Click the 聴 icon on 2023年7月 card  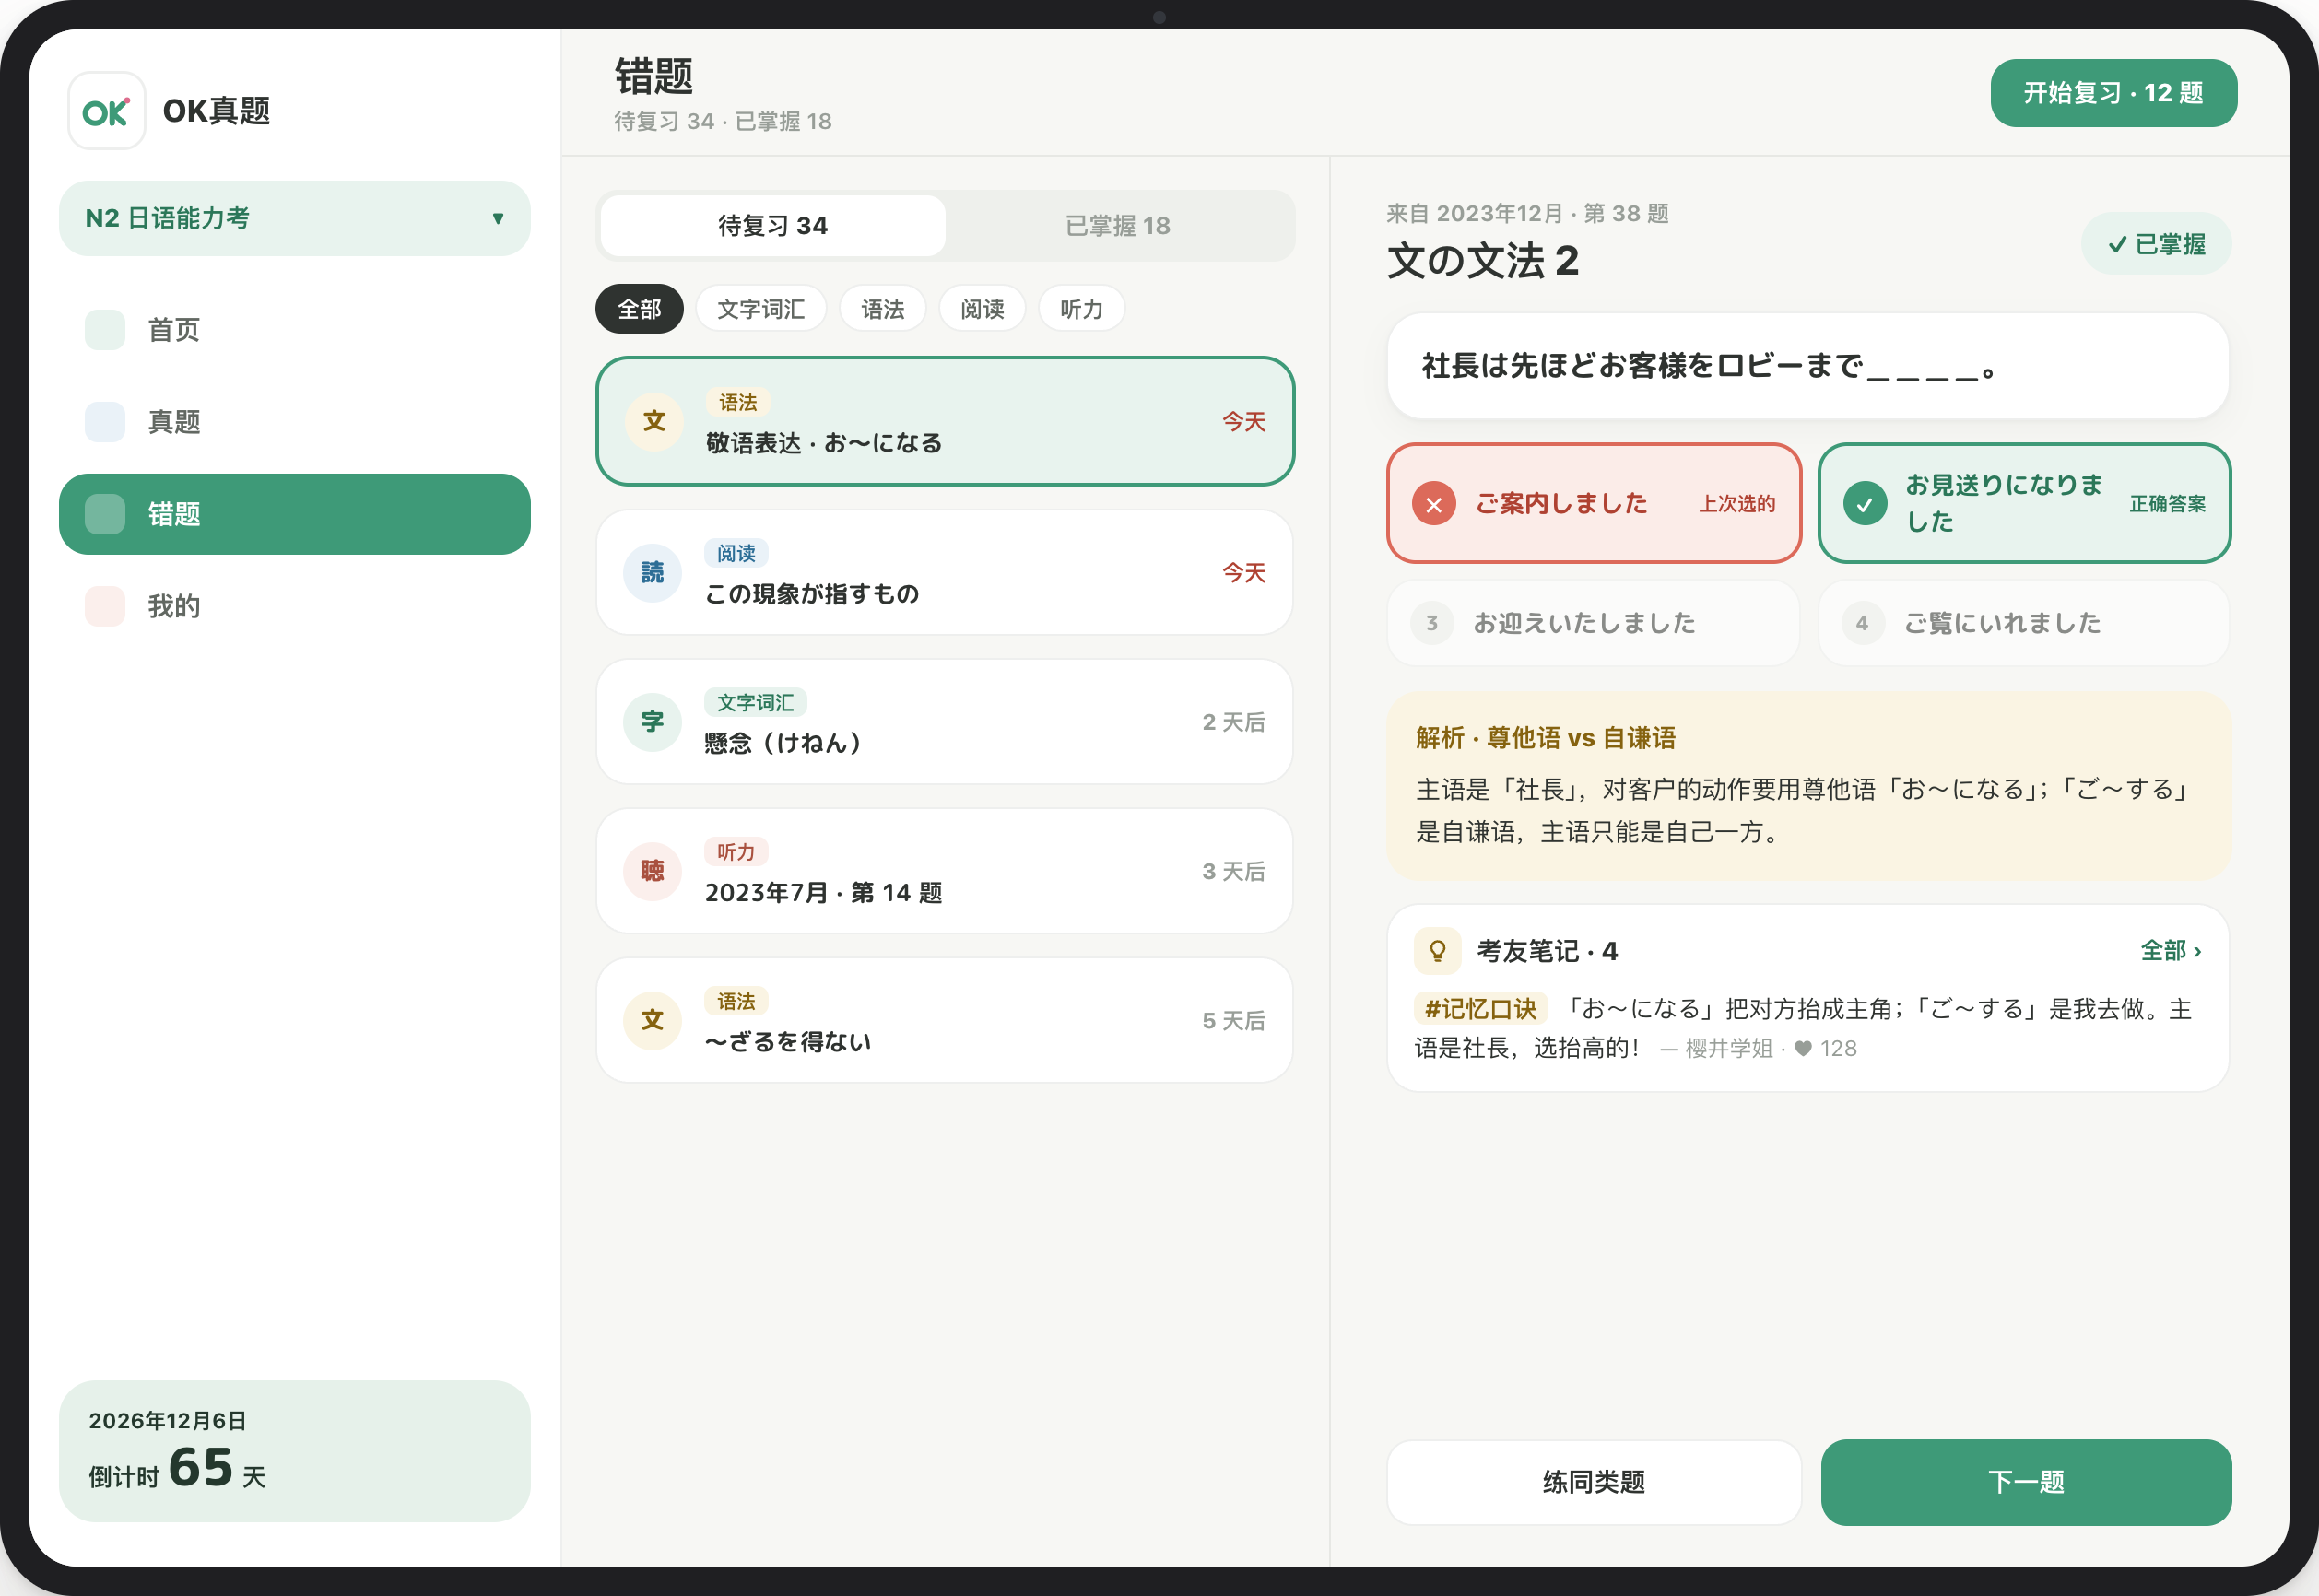[x=652, y=871]
